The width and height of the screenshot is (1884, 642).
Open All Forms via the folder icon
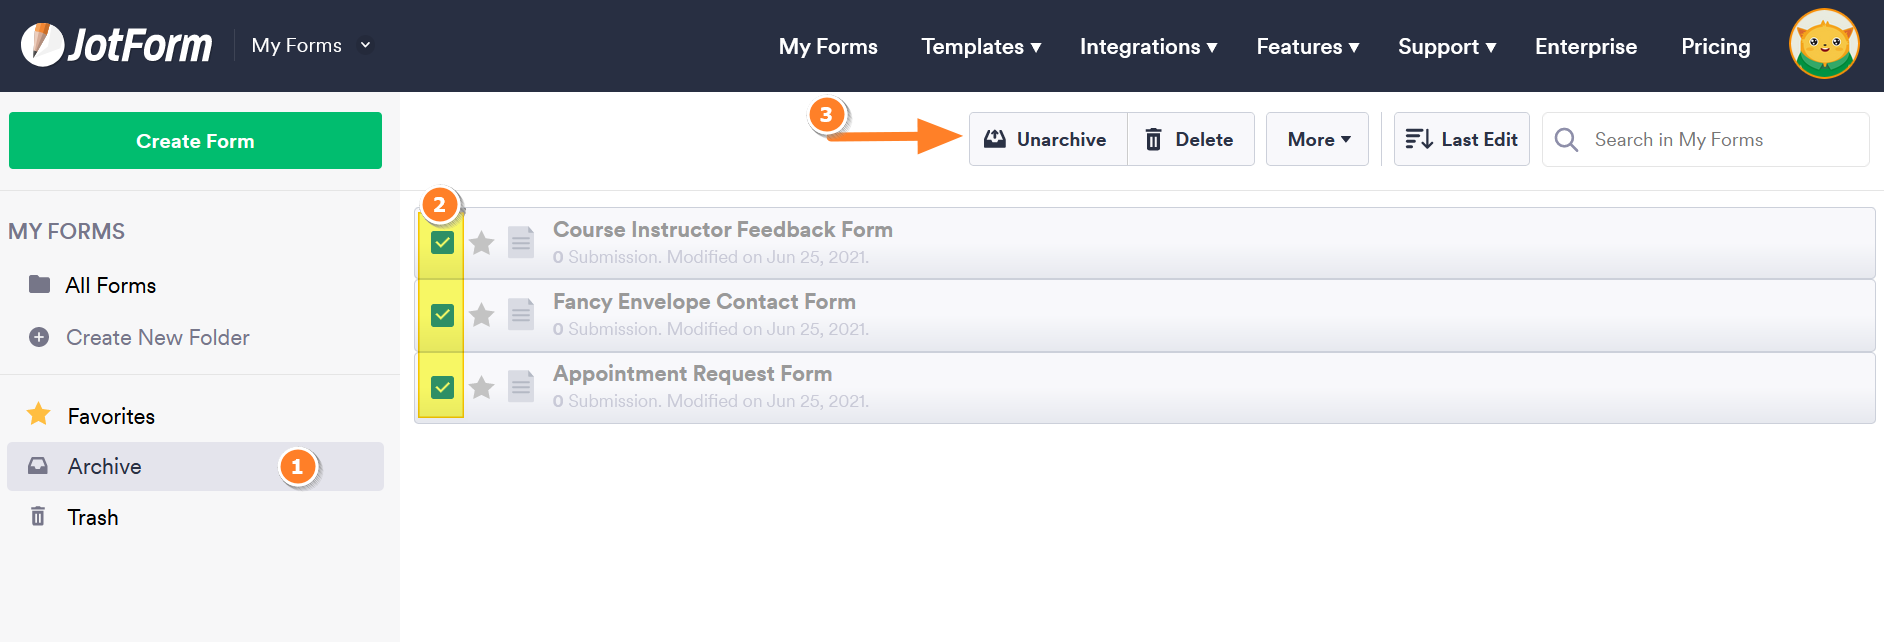pos(38,285)
